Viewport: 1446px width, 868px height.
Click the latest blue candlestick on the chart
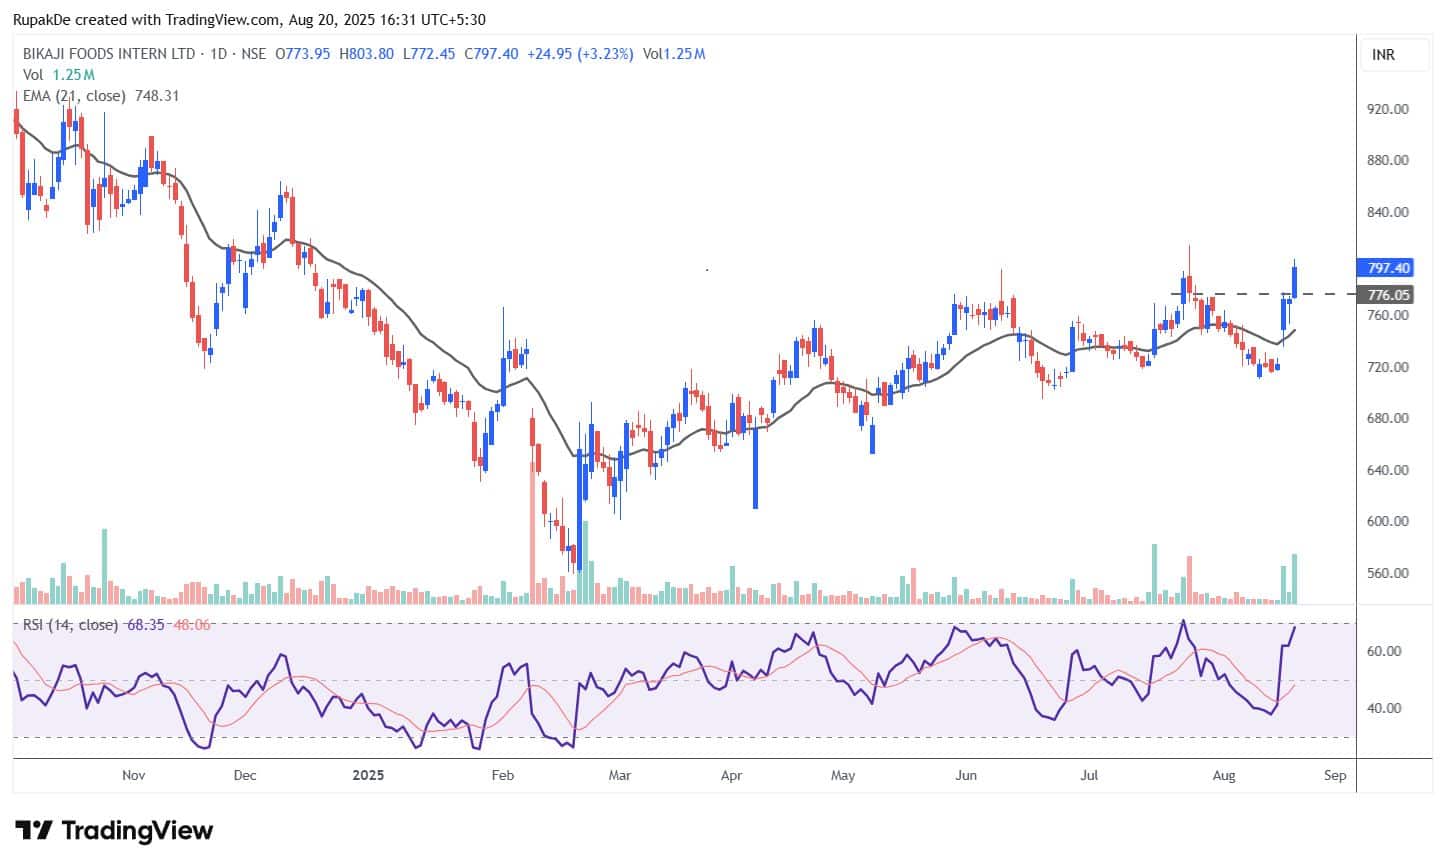click(x=1295, y=281)
